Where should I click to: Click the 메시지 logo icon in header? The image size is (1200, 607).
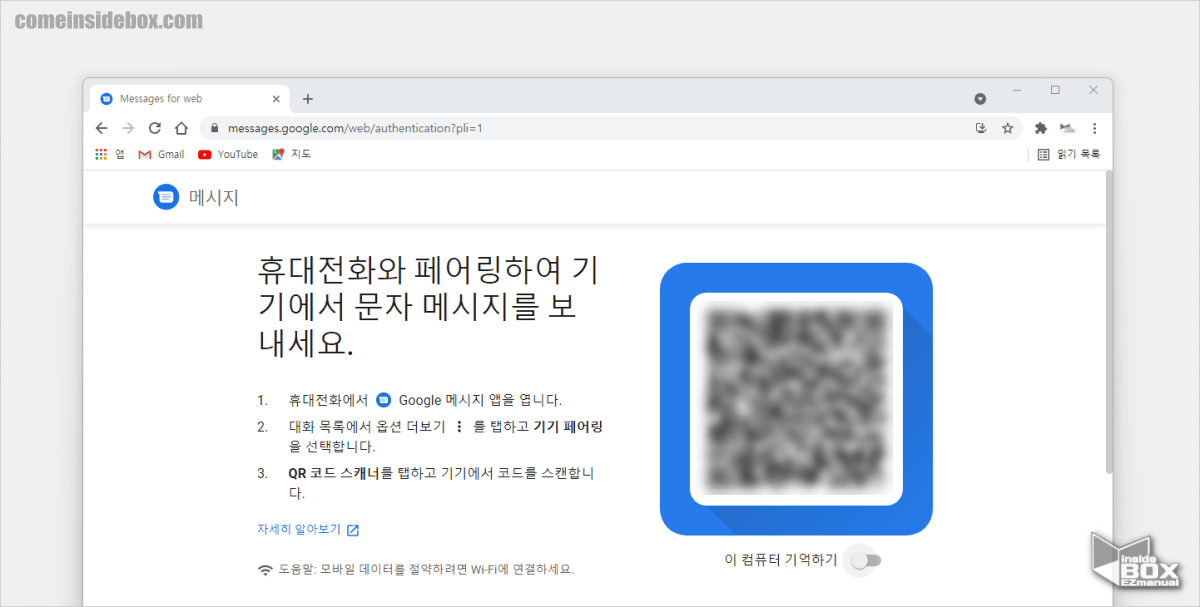click(166, 197)
